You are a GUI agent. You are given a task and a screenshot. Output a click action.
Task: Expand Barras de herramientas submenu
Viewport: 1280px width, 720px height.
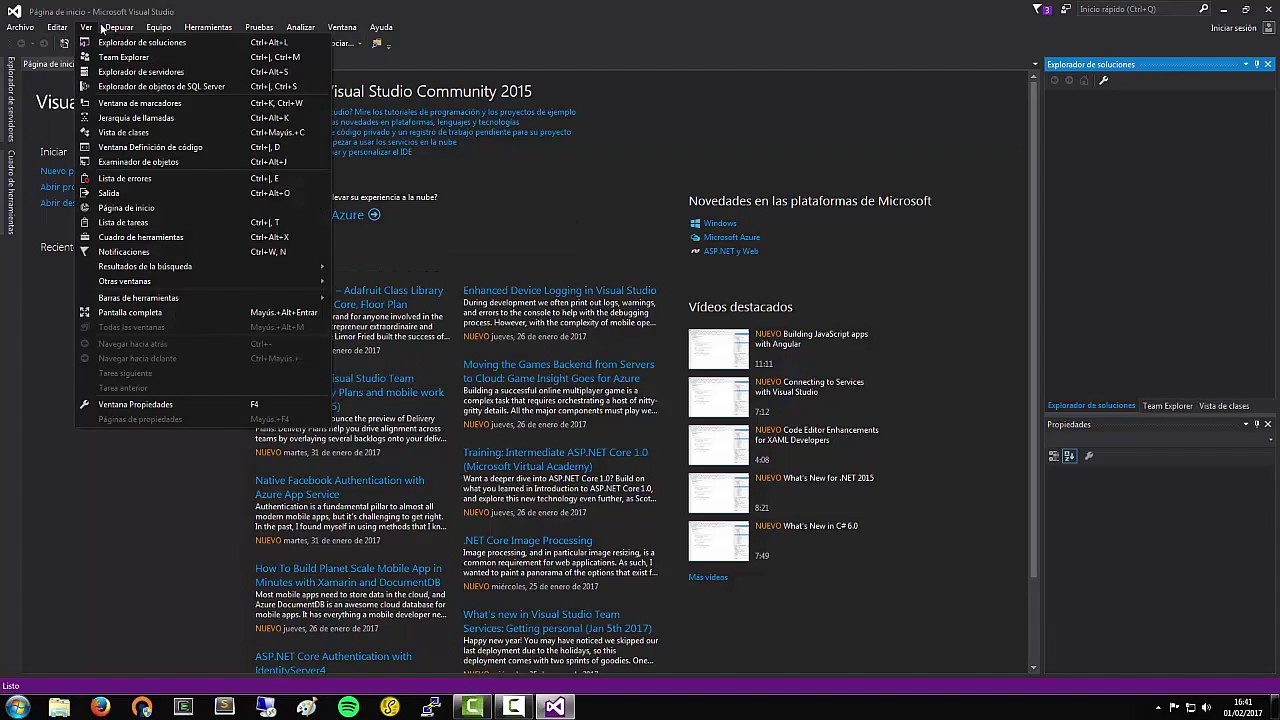coord(202,298)
